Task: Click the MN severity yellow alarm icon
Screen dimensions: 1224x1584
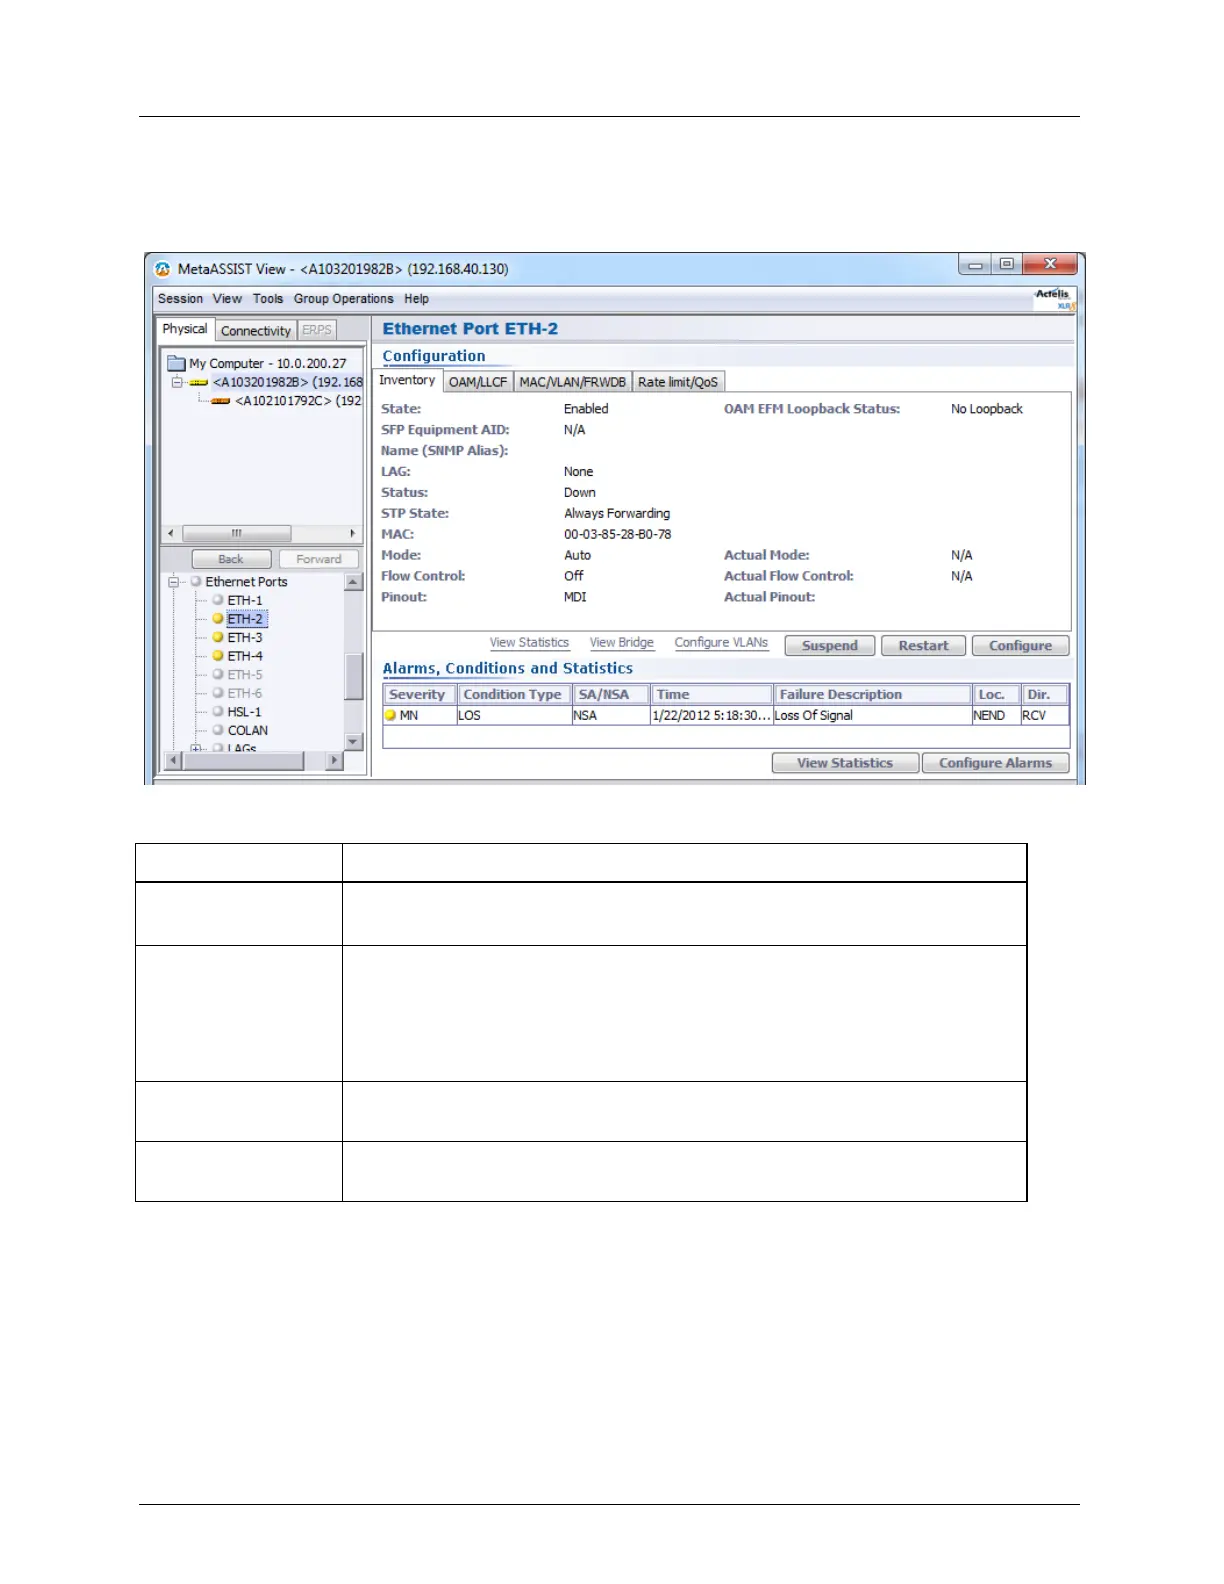Action: [391, 715]
